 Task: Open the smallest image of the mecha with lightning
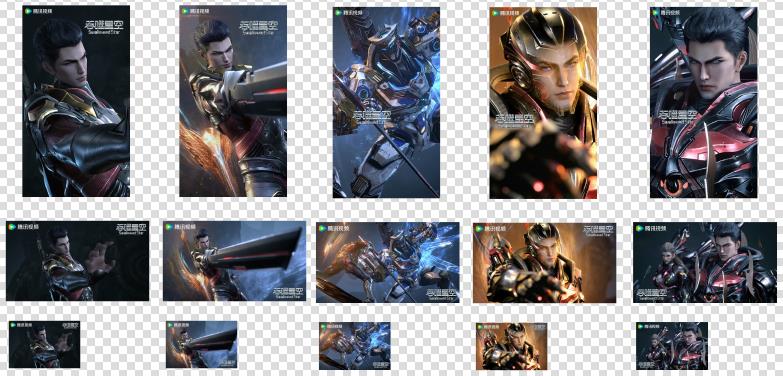(x=355, y=346)
